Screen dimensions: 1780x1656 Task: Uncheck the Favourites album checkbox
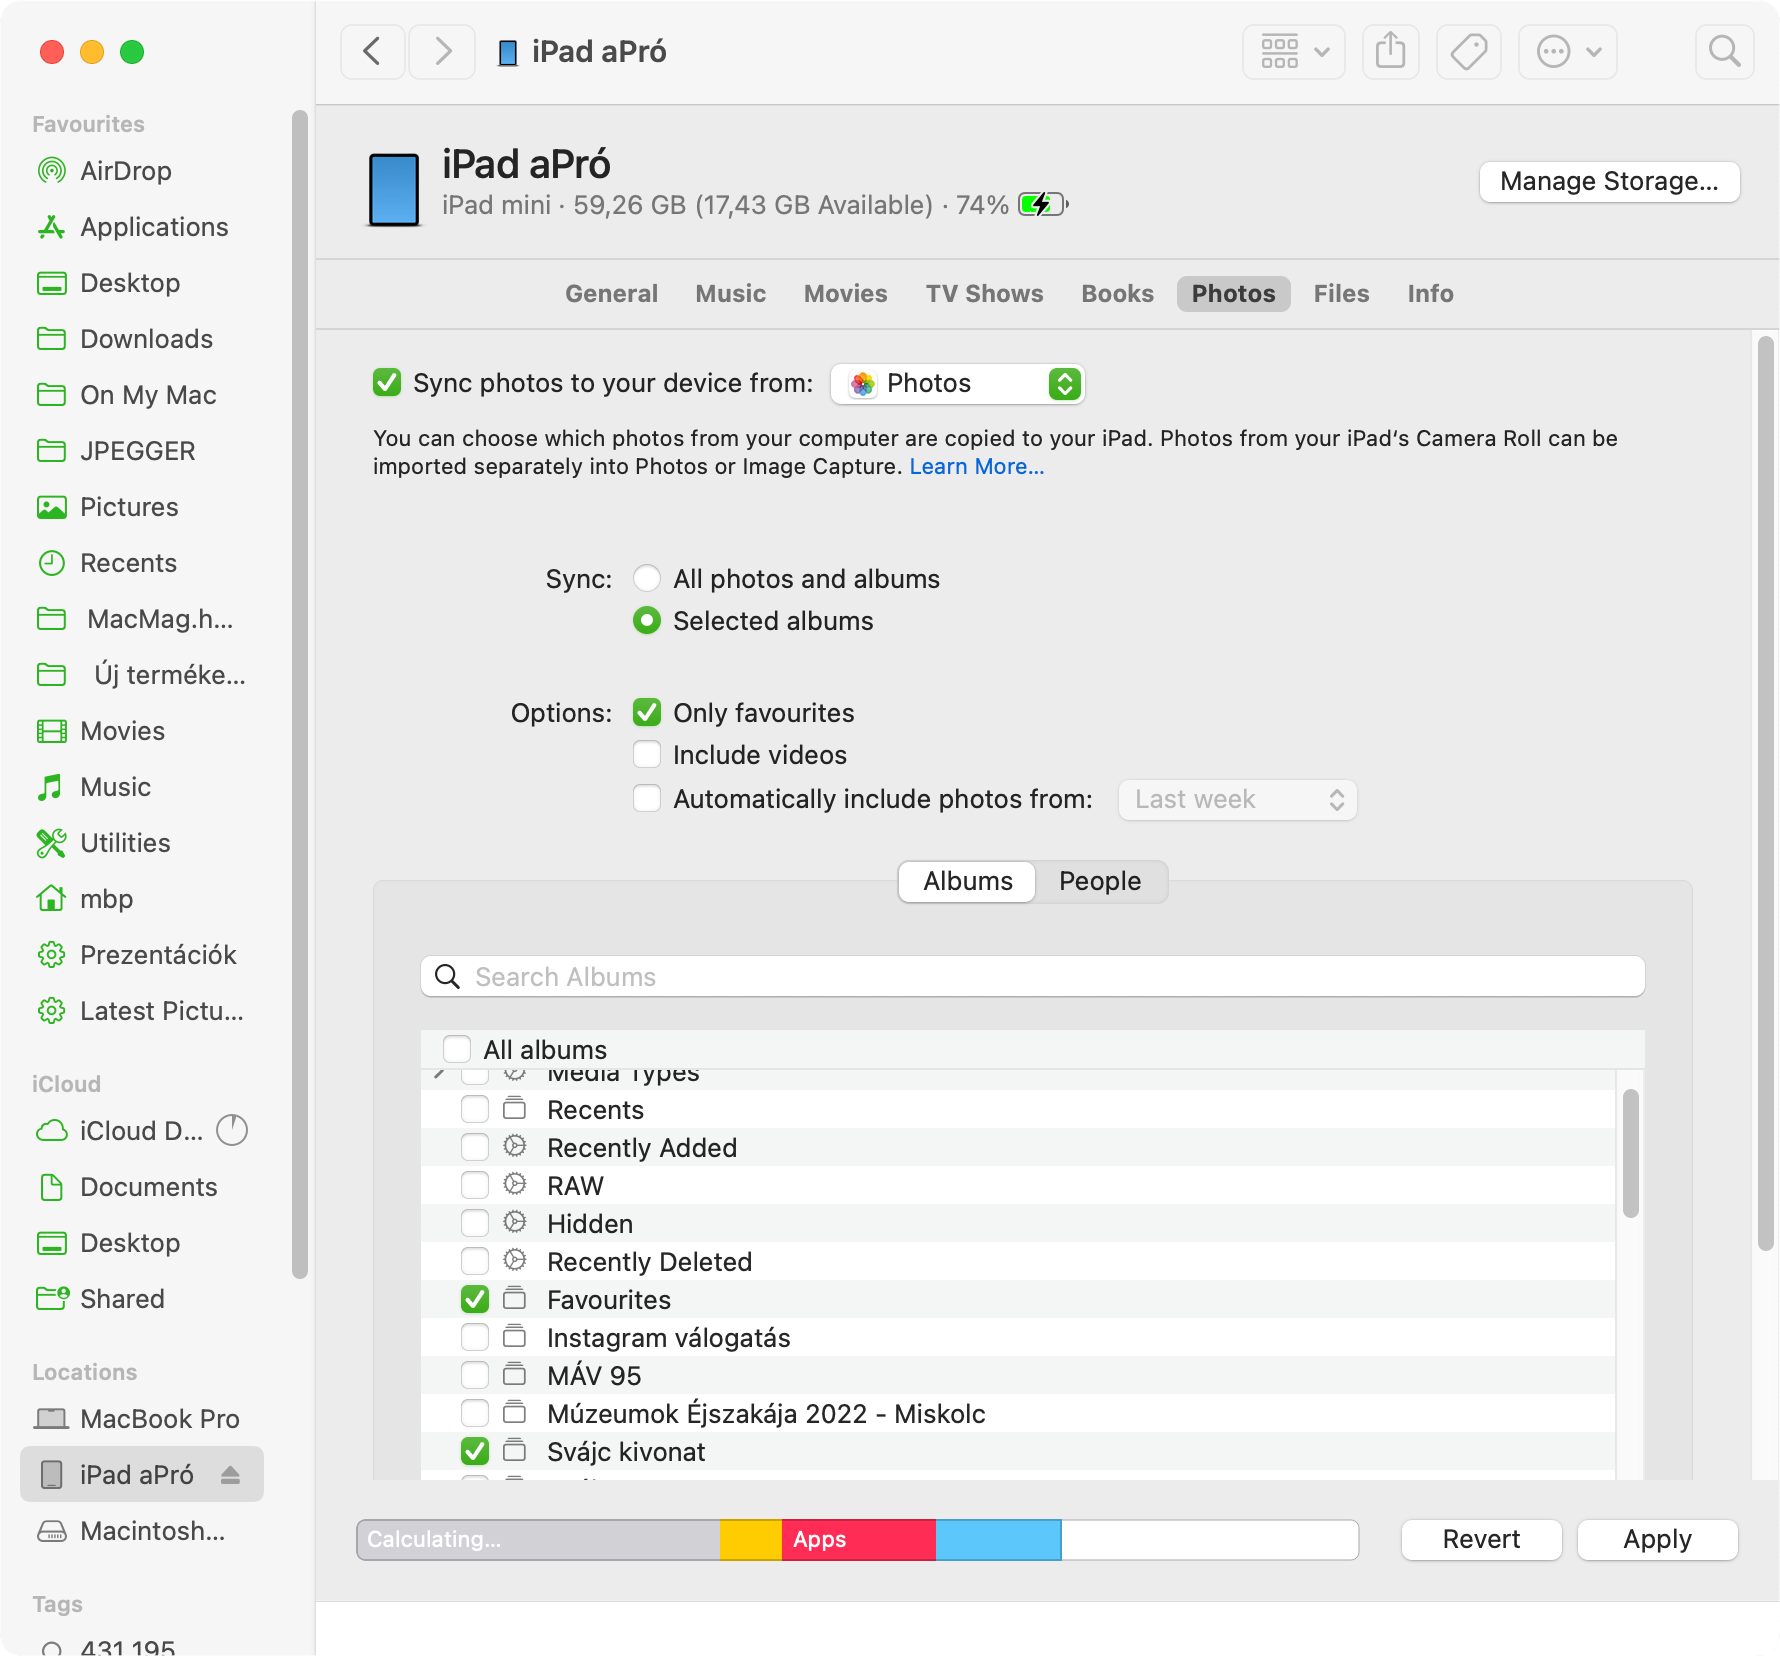point(475,1299)
